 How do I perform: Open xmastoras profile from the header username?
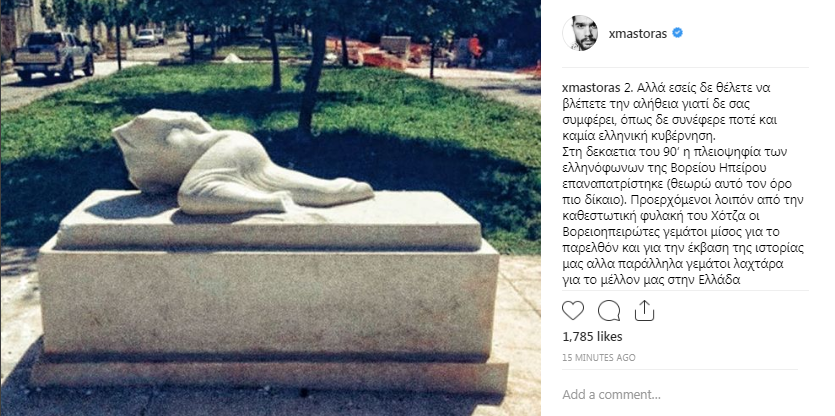638,34
